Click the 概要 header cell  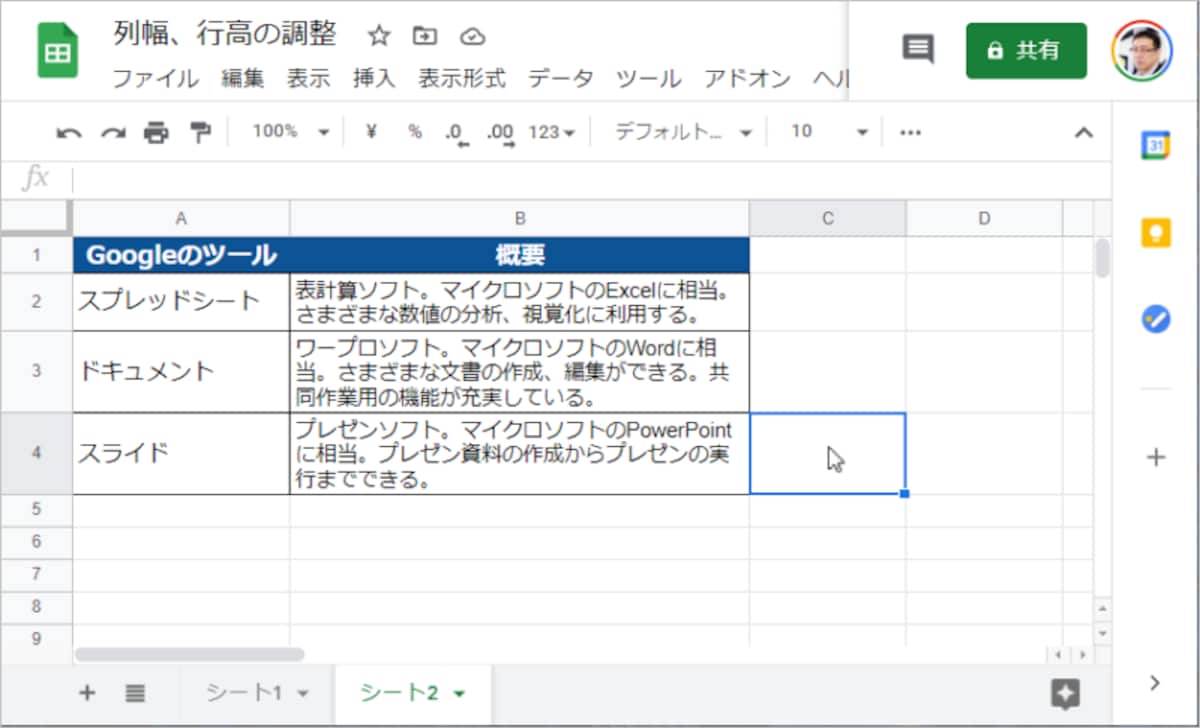click(x=520, y=255)
